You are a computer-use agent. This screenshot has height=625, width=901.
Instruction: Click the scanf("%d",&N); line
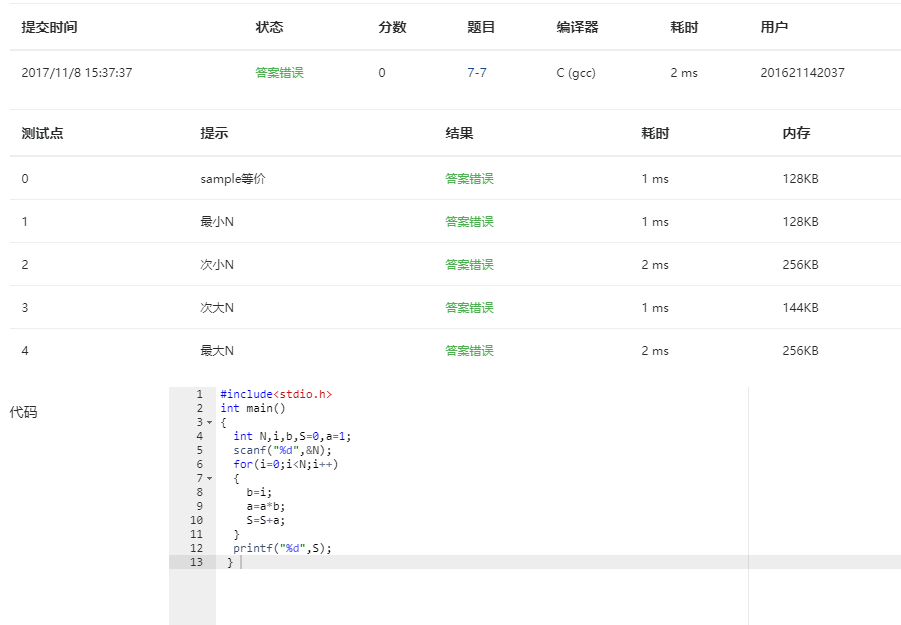coord(283,450)
